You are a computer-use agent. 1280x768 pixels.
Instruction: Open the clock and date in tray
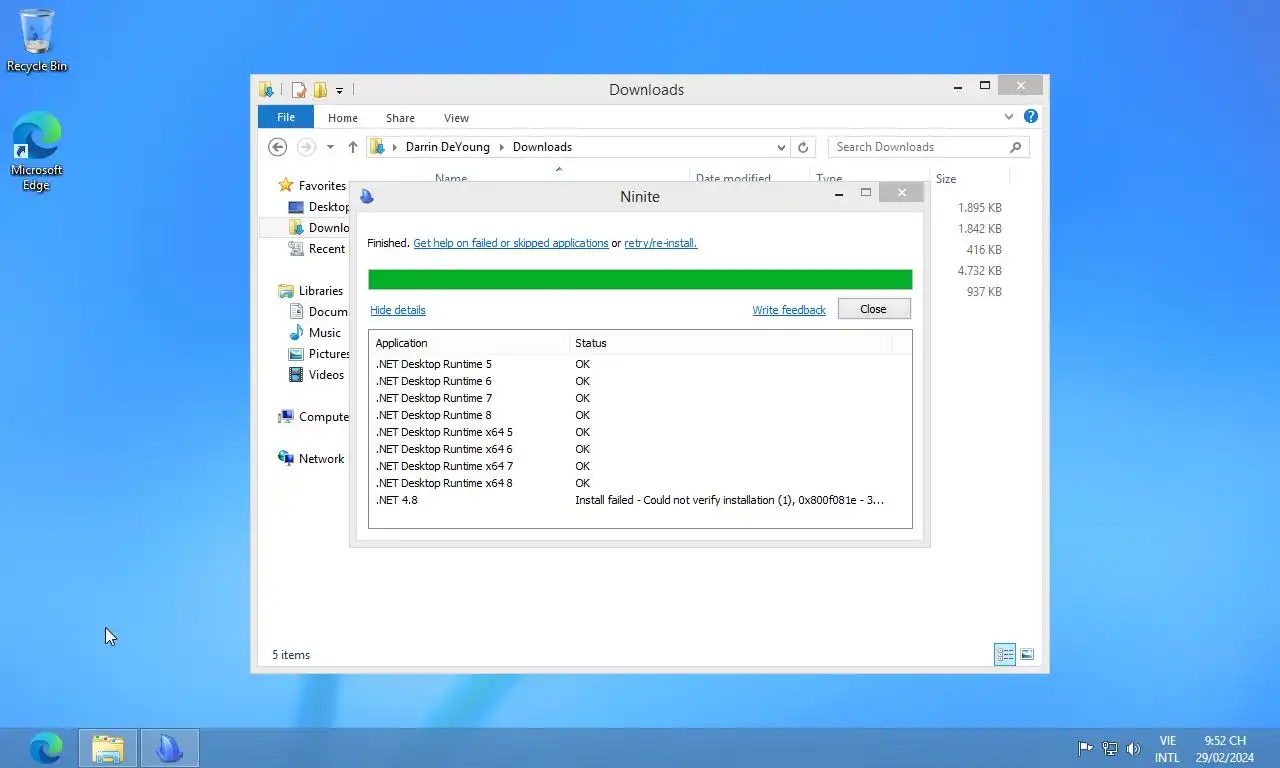click(x=1225, y=749)
